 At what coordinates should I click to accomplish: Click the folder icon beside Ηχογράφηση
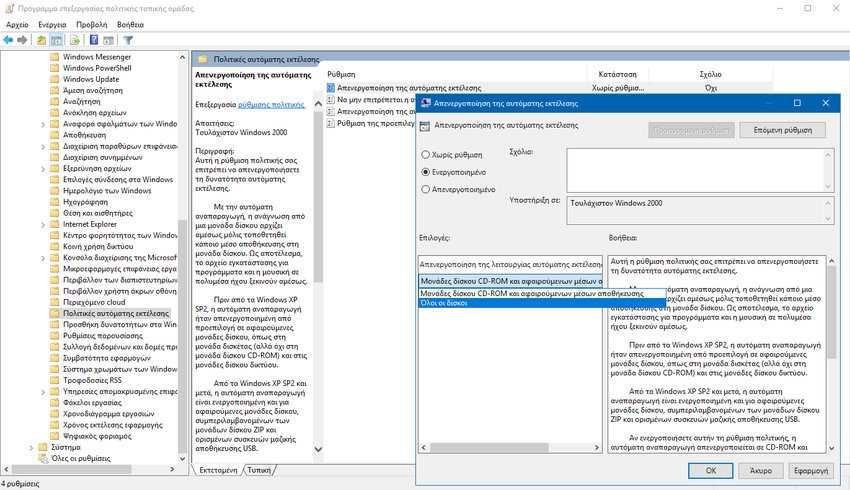pos(54,202)
